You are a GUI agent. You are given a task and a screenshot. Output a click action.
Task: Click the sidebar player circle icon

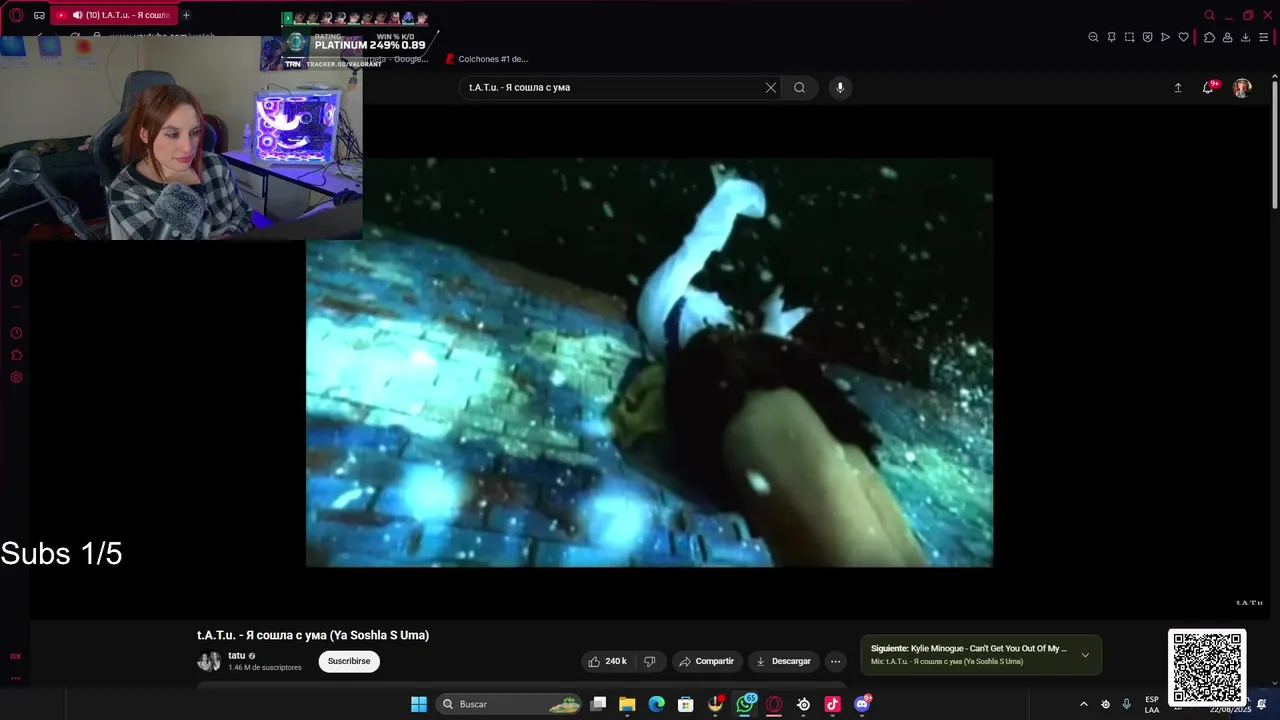pos(16,281)
